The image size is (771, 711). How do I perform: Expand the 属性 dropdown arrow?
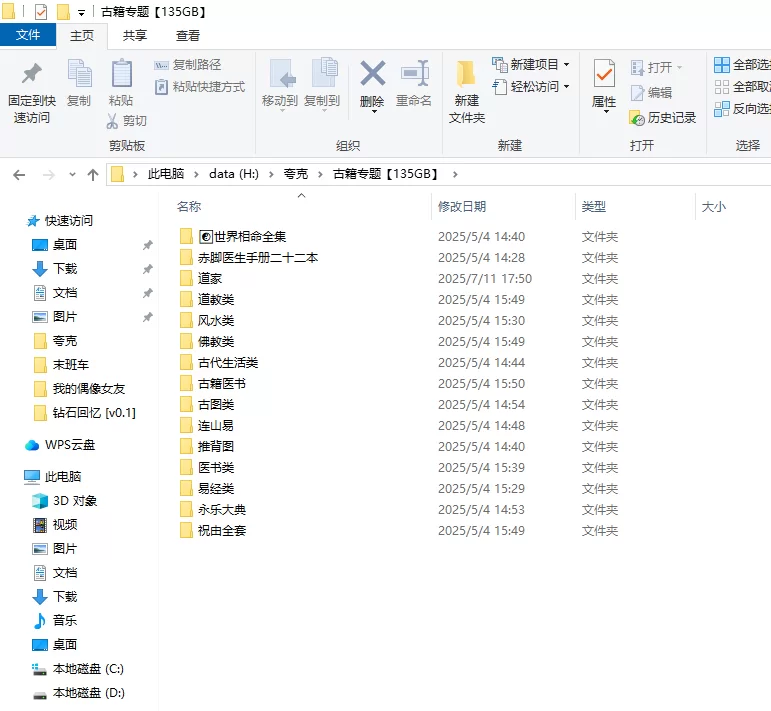point(606,112)
